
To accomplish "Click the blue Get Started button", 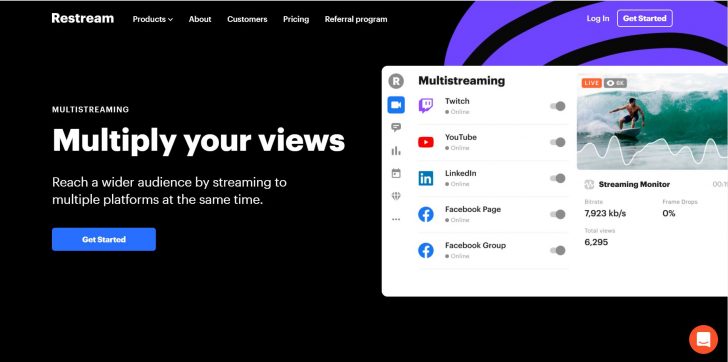I will coord(104,239).
